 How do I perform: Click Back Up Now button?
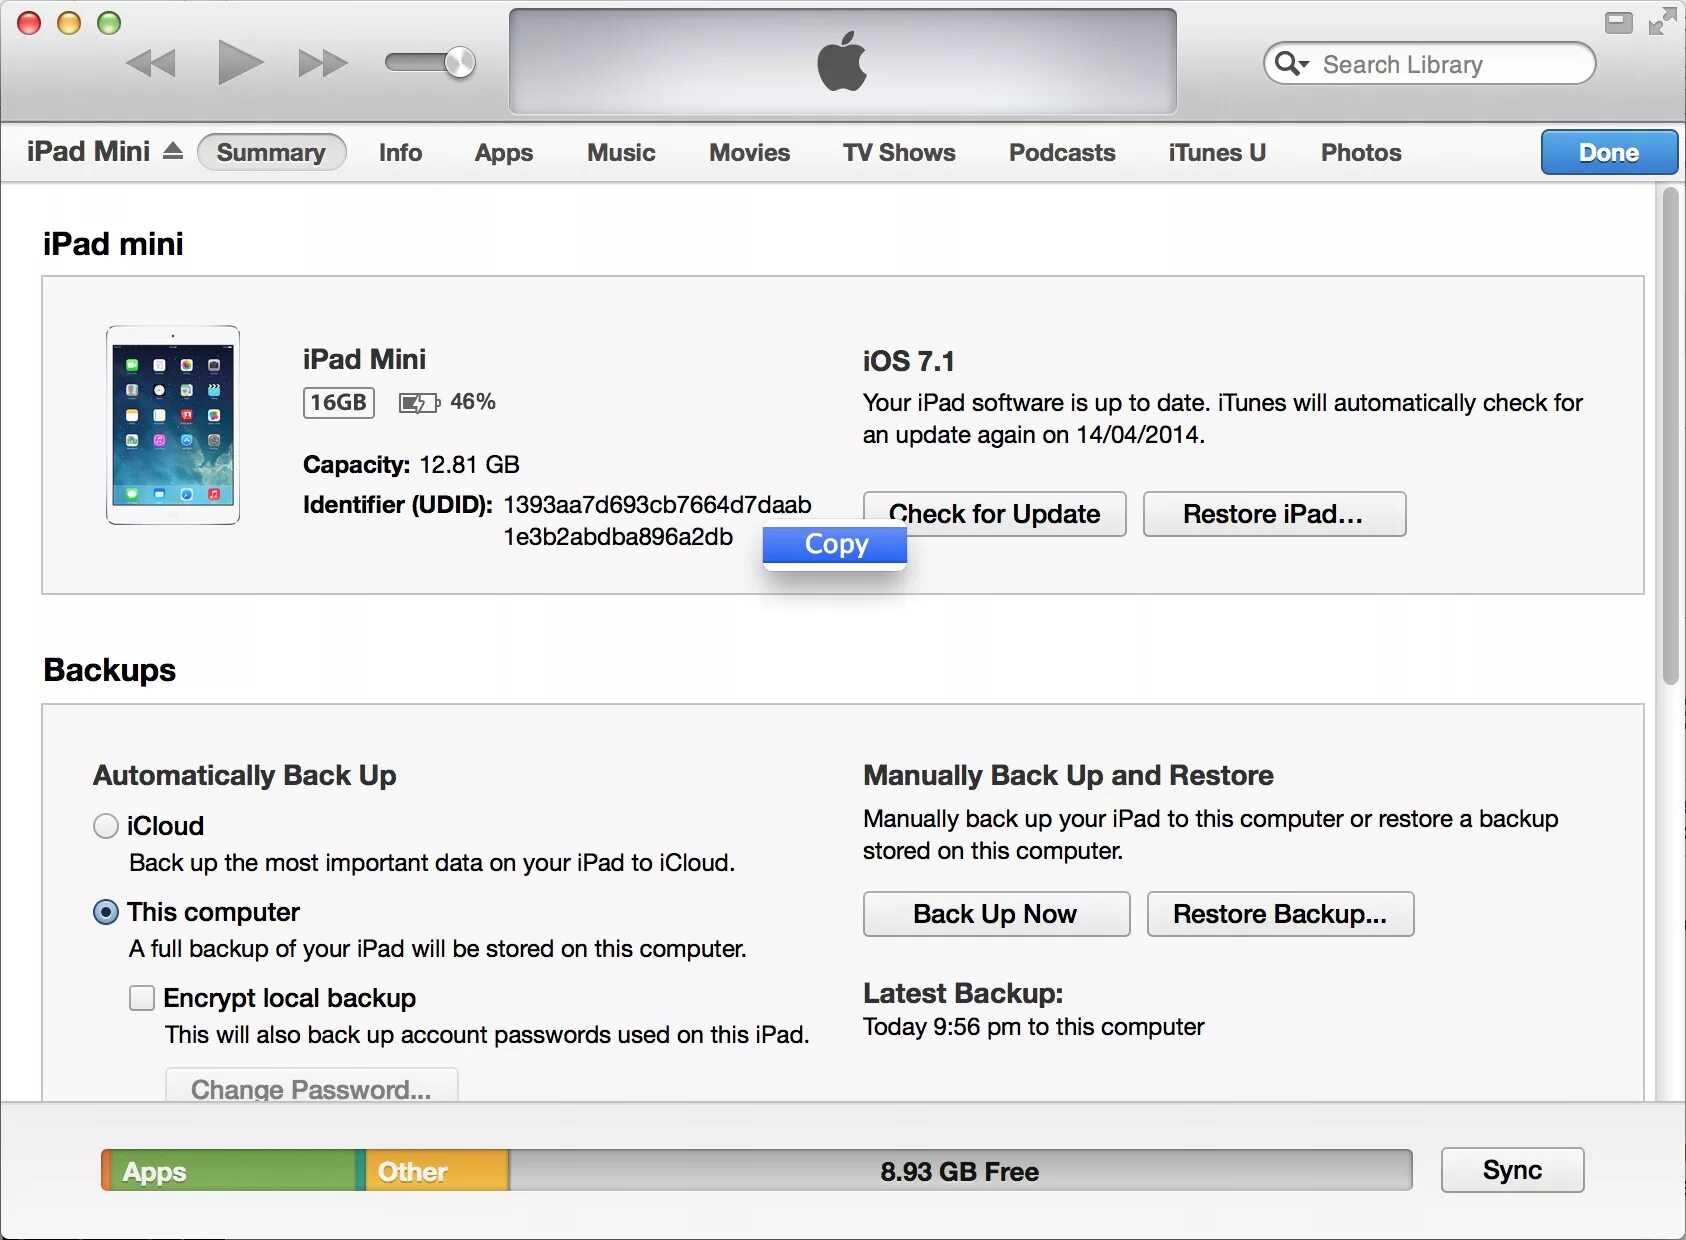(996, 914)
